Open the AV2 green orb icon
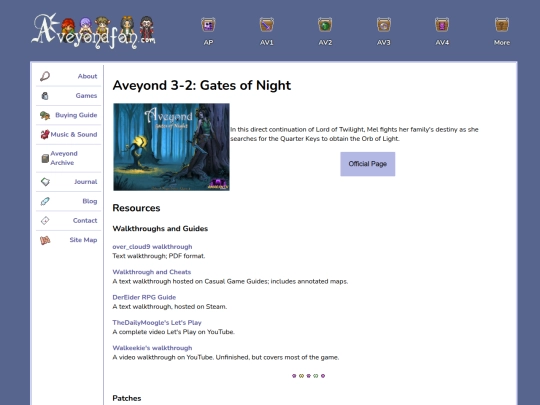 (325, 25)
